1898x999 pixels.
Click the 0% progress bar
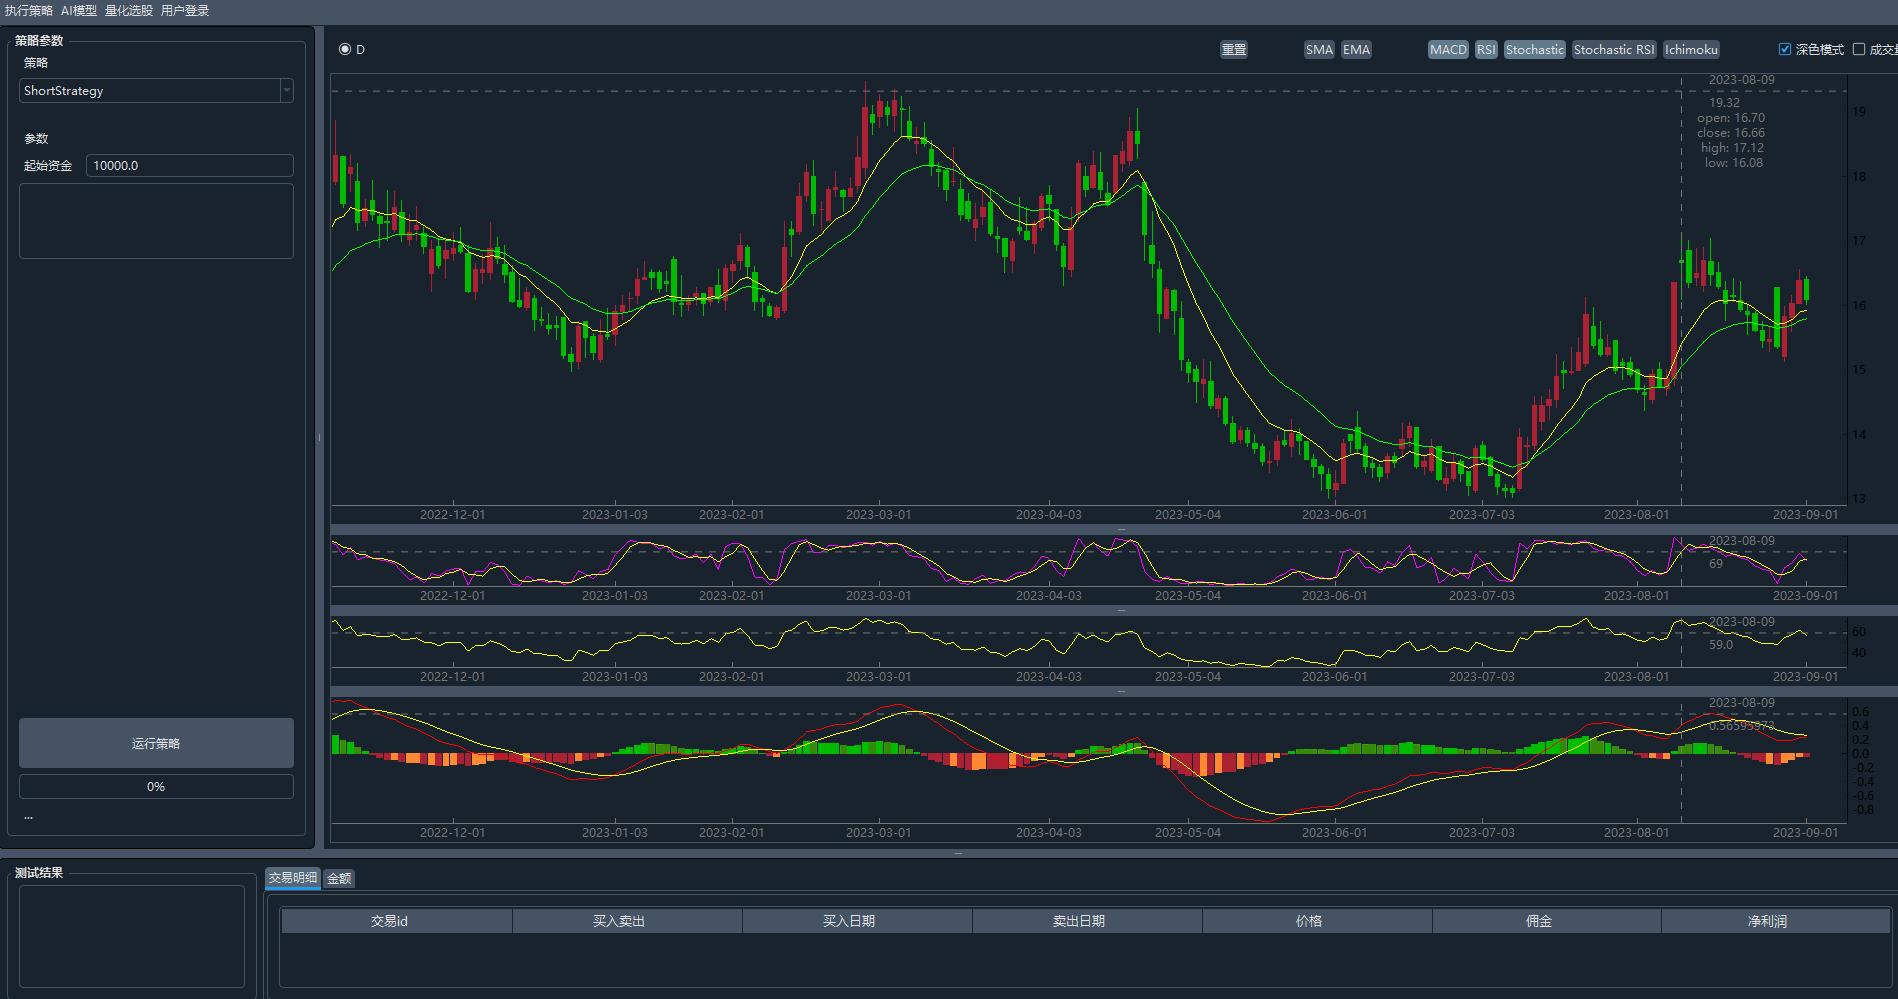point(156,787)
